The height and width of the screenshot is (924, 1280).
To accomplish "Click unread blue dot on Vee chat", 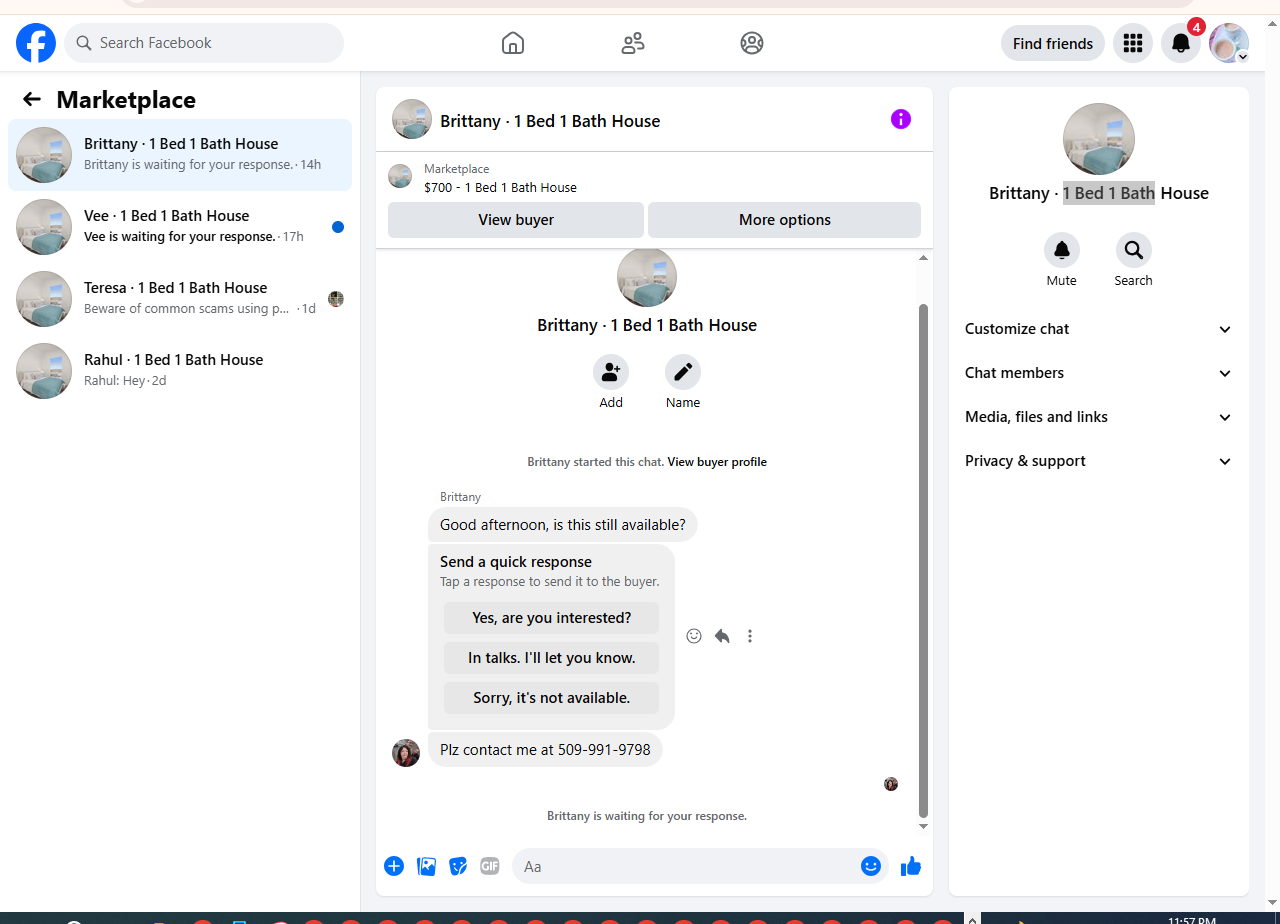I will pos(338,227).
